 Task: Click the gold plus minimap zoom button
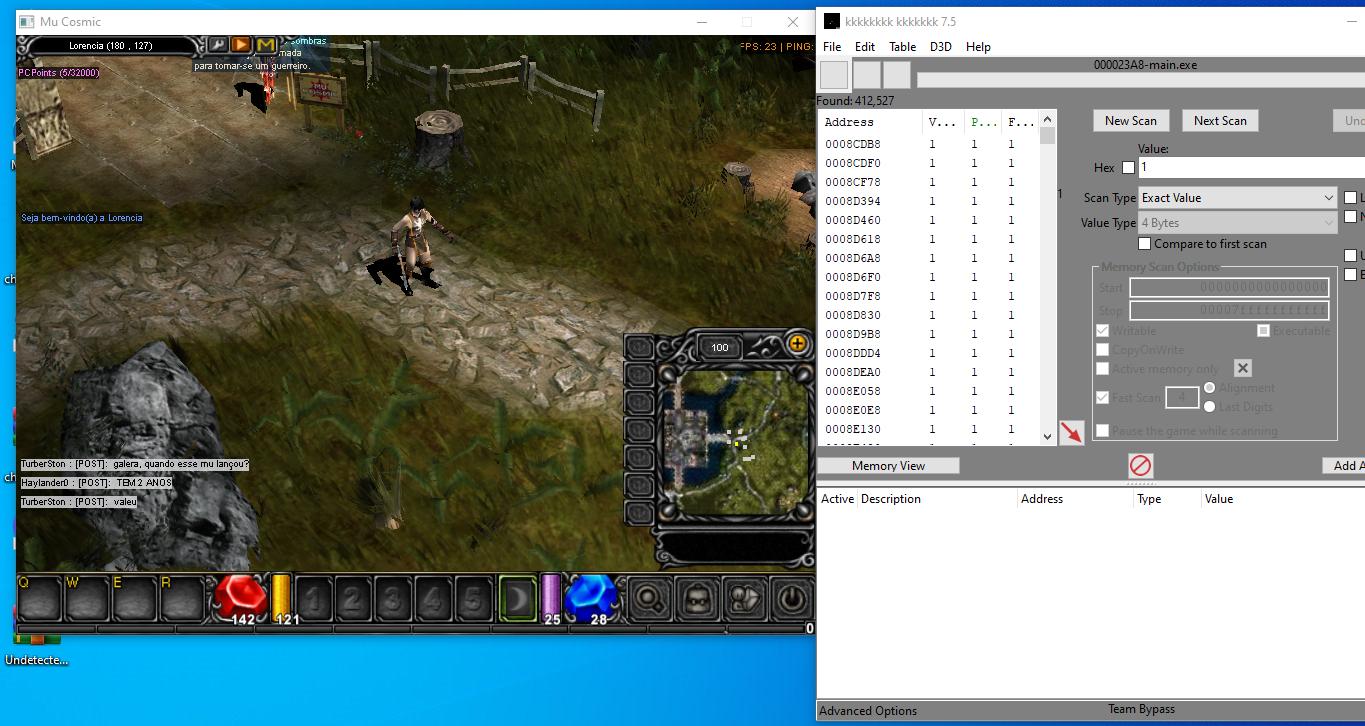pyautogui.click(x=797, y=344)
